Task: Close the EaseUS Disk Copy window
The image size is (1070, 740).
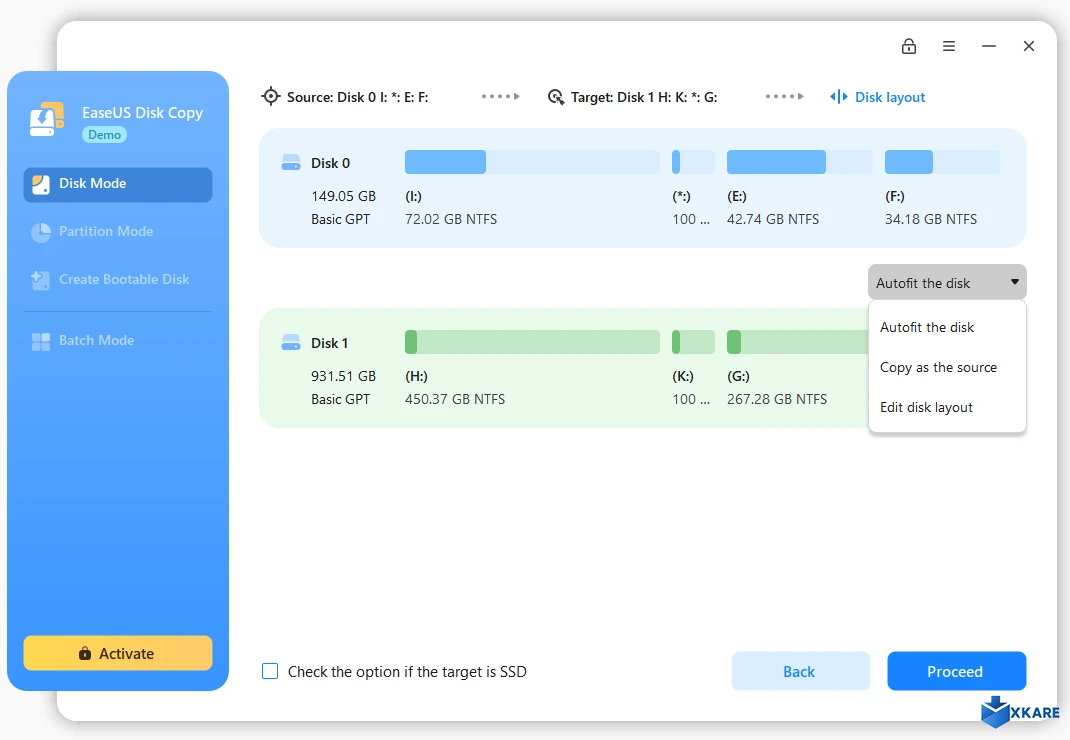Action: coord(1029,46)
